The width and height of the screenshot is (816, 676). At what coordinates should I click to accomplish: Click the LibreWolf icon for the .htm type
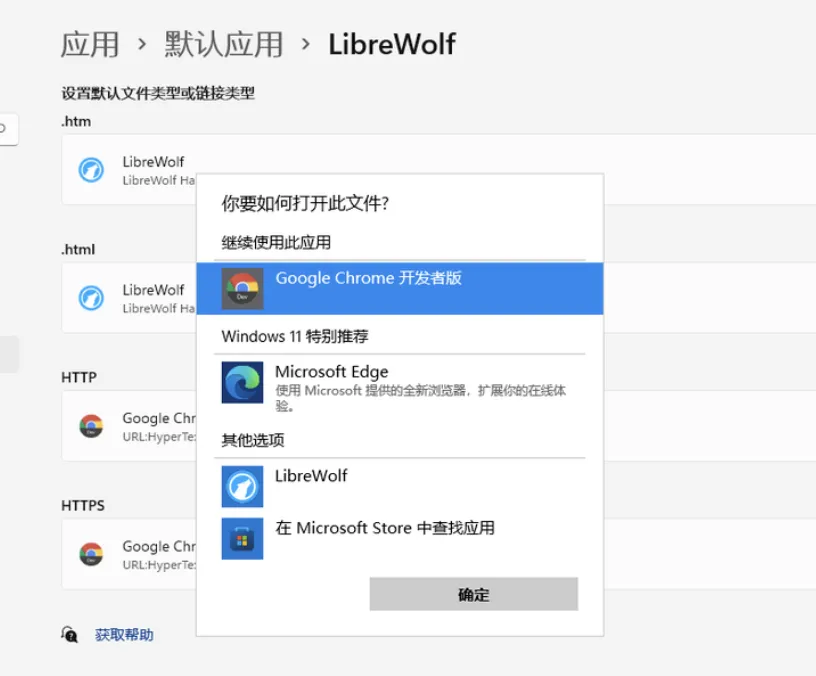(x=91, y=170)
